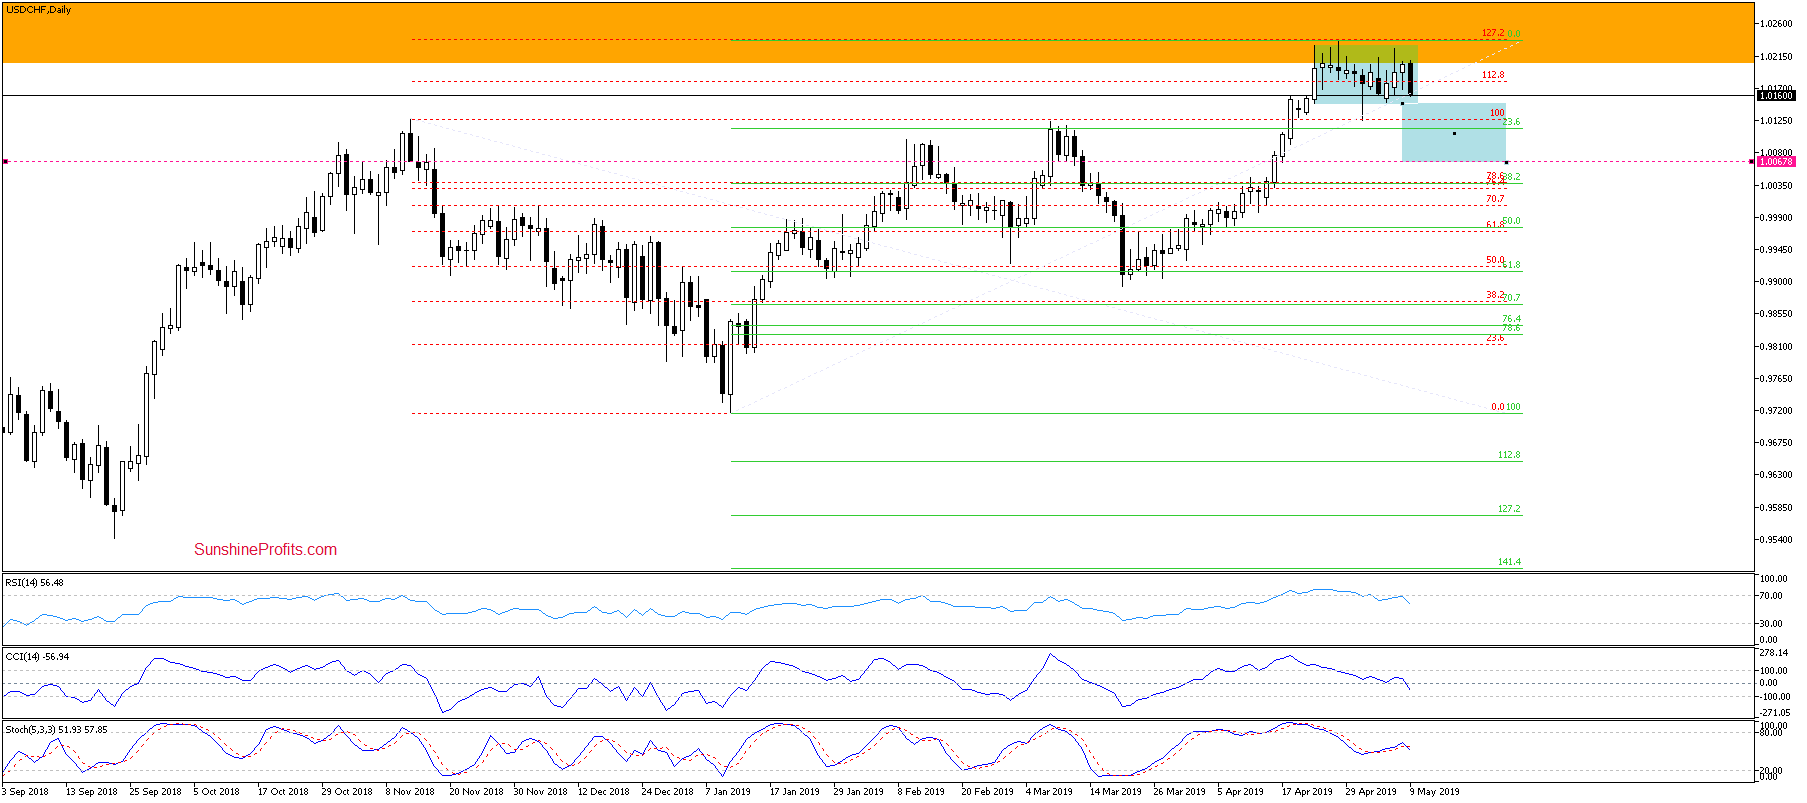Click the 0.95400 price axis label
This screenshot has width=1807, height=803.
pyautogui.click(x=1776, y=539)
